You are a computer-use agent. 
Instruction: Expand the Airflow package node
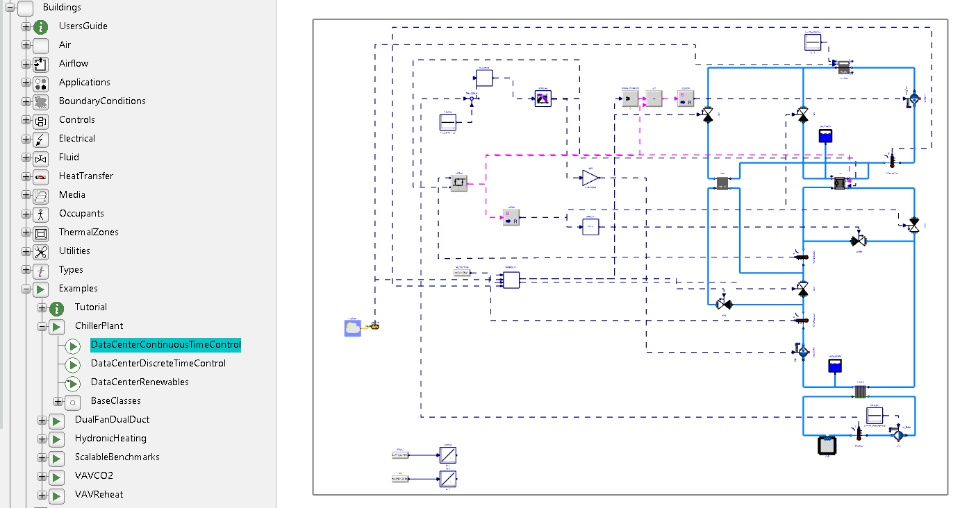pos(26,64)
